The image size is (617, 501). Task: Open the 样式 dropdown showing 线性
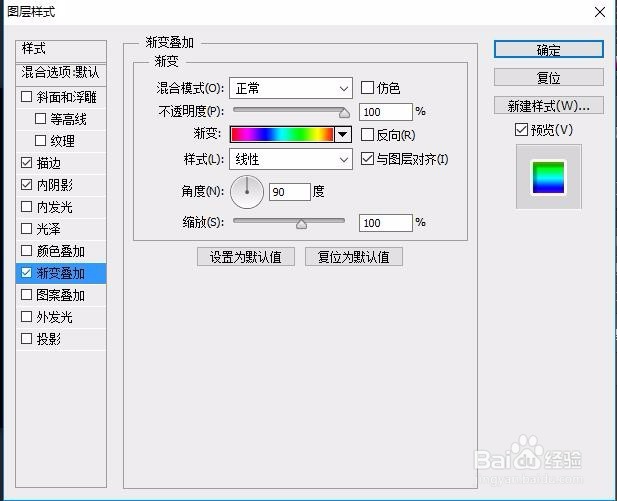(291, 159)
